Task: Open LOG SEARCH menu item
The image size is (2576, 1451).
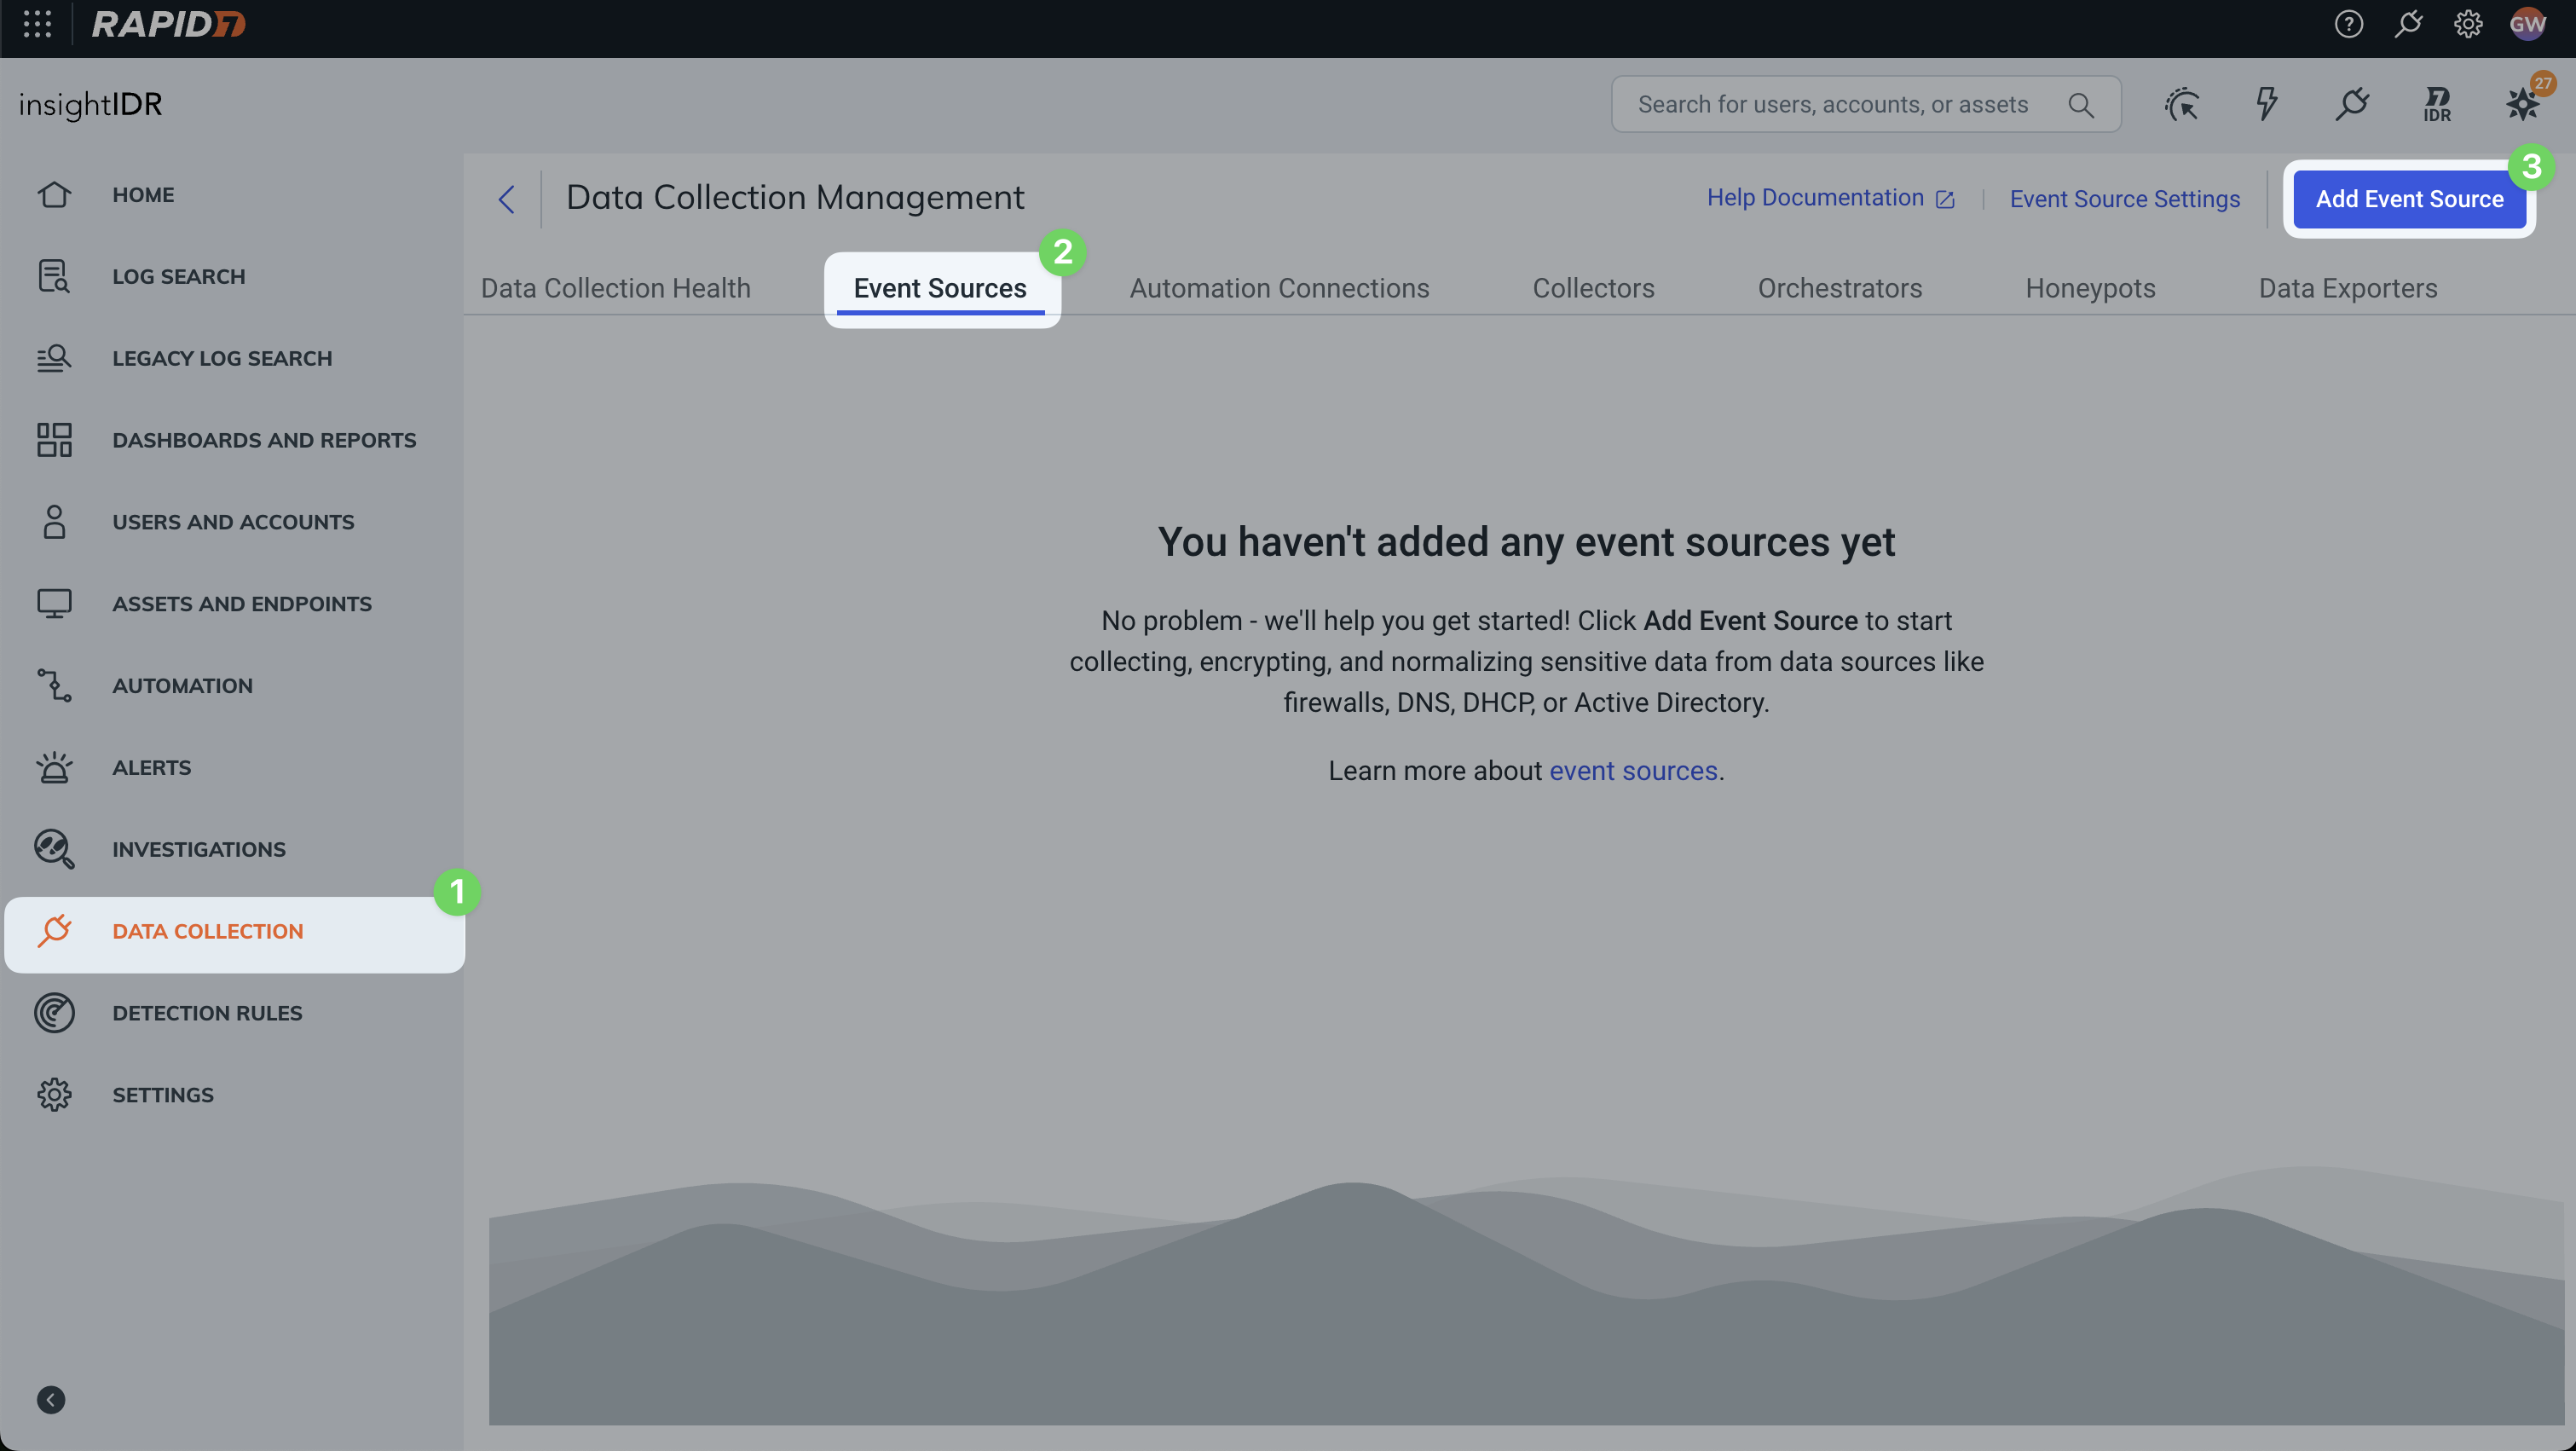Action: click(178, 277)
